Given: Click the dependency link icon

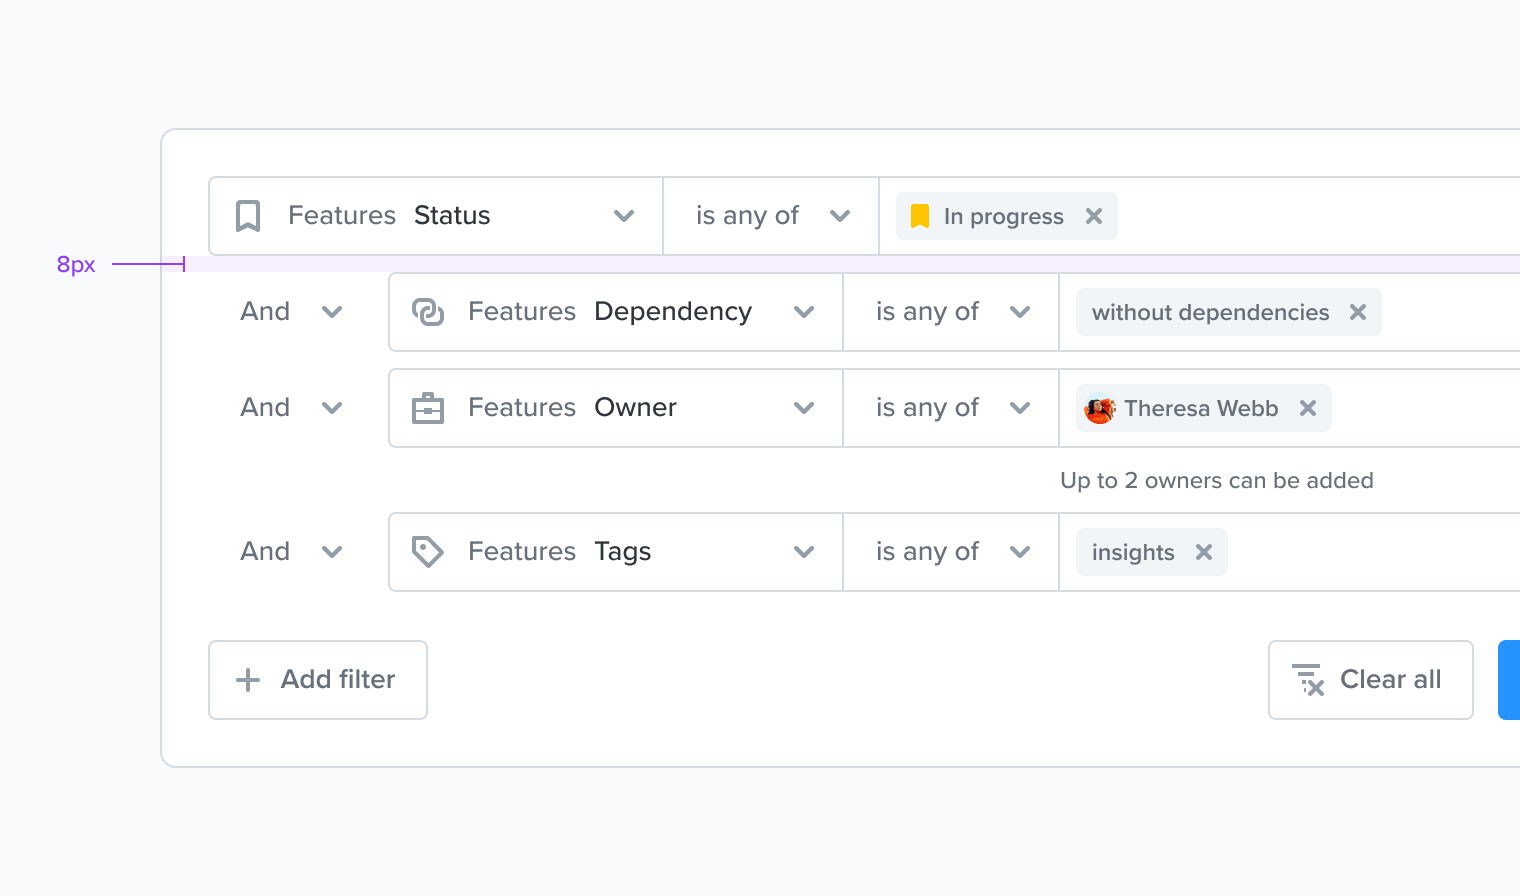Looking at the screenshot, I should click(x=428, y=312).
